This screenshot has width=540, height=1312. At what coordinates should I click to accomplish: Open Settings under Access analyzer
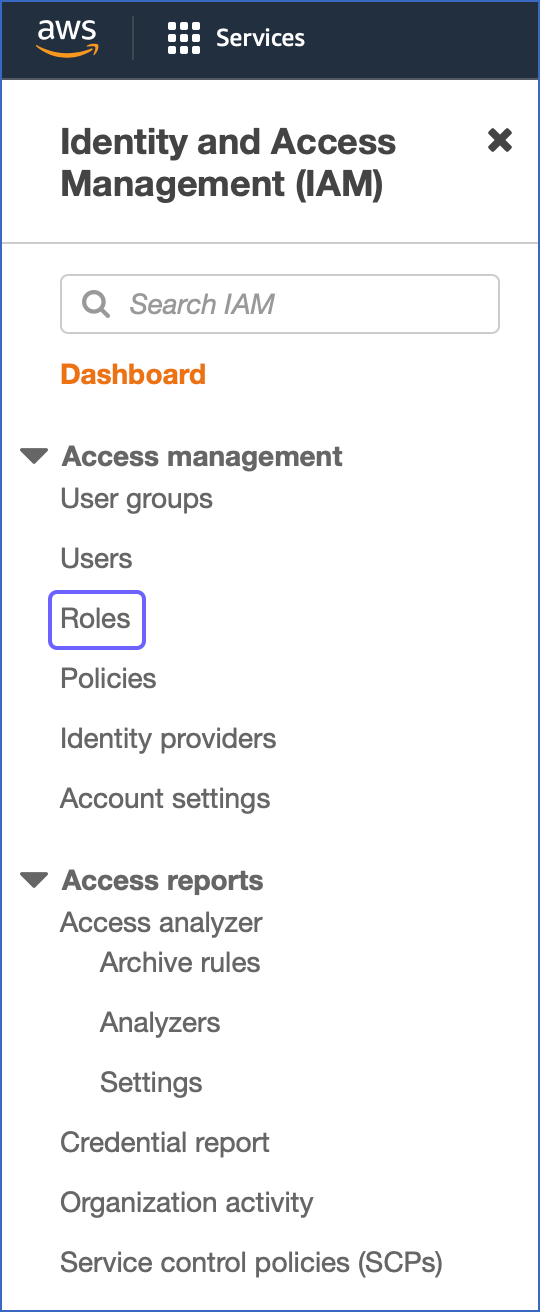pyautogui.click(x=152, y=1082)
